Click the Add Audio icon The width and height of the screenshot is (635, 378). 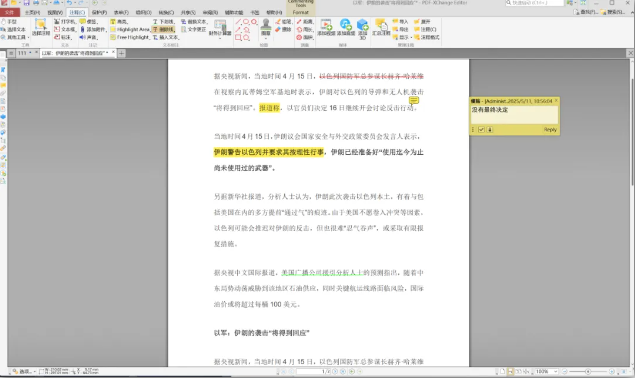345,28
